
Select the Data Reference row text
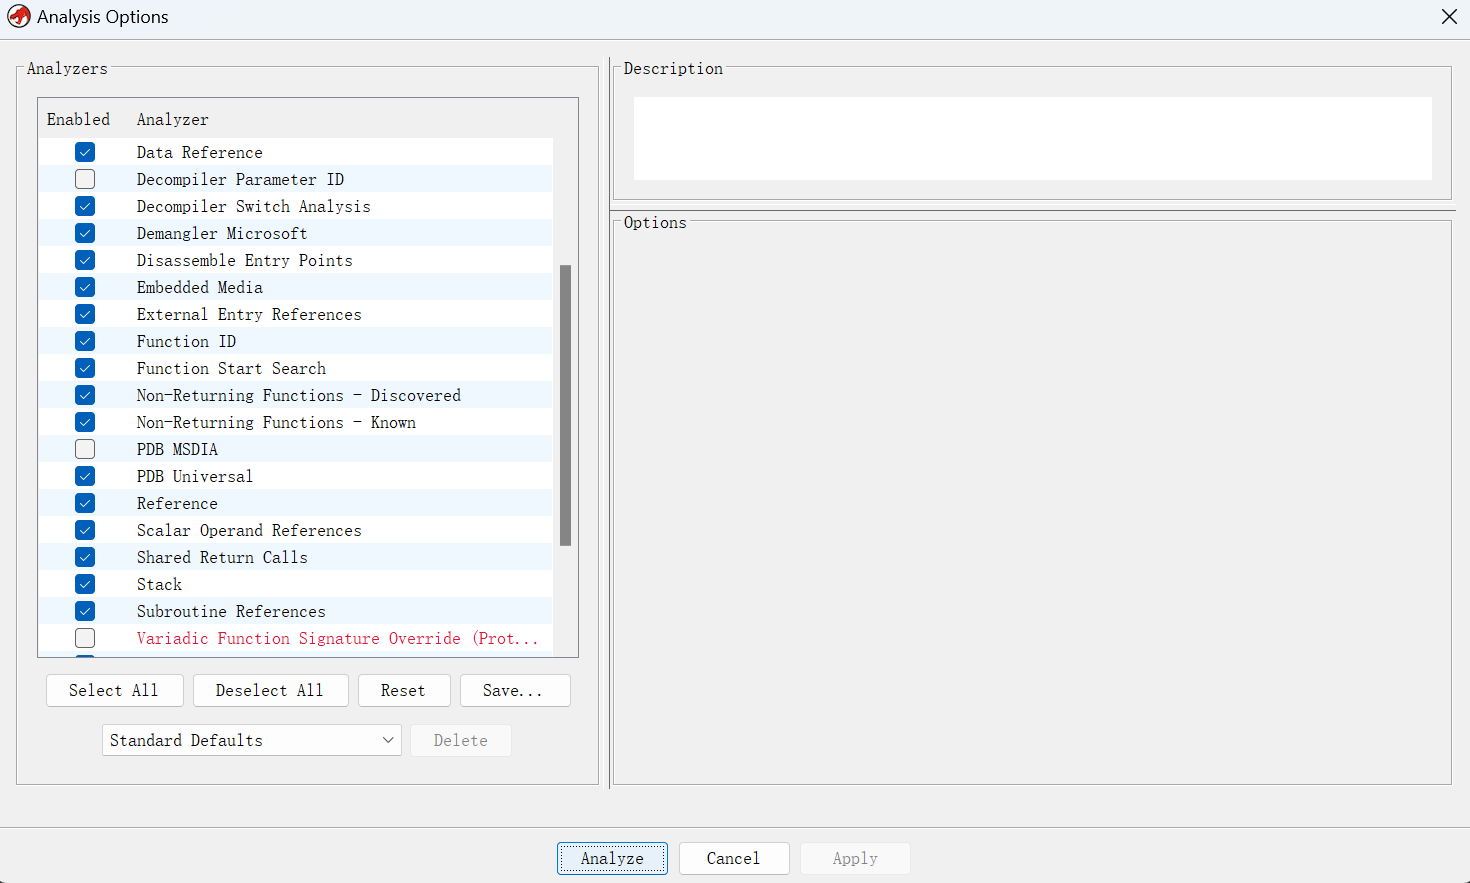click(200, 152)
